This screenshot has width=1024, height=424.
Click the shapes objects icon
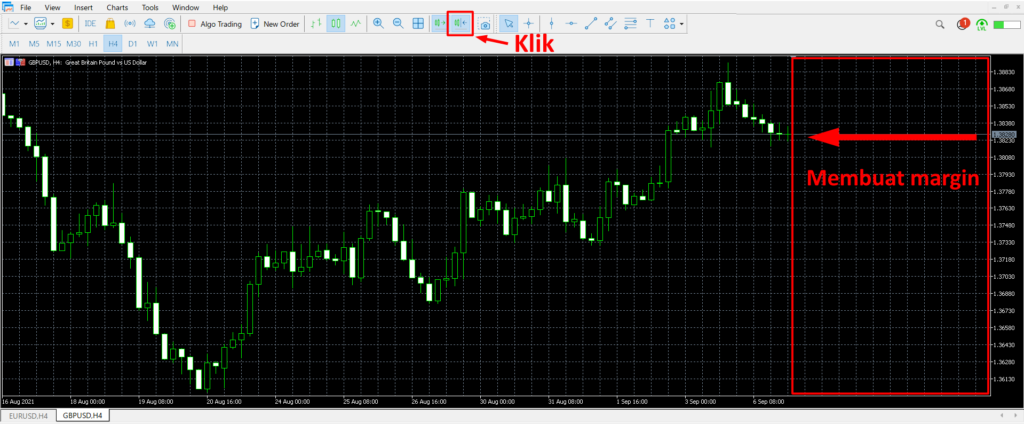tap(669, 24)
